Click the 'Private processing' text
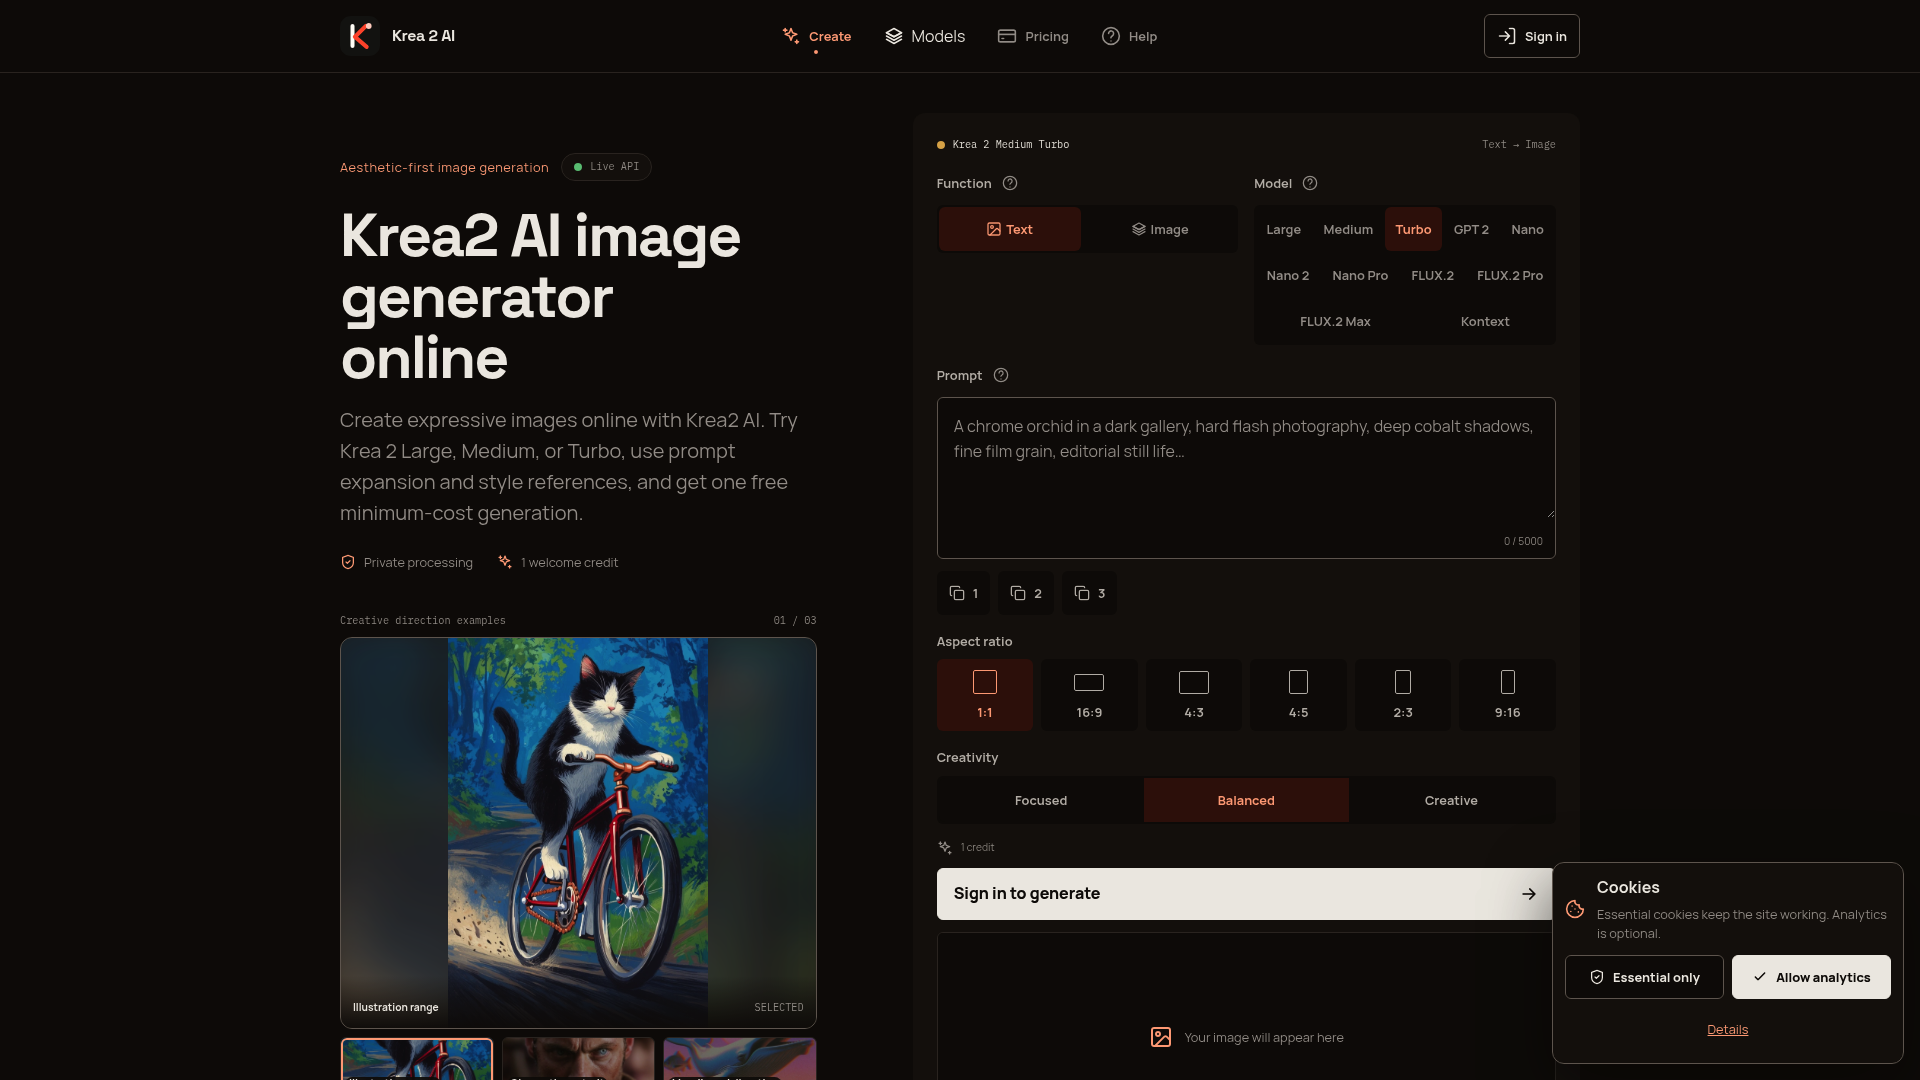Screen dimensions: 1920x1080 (x=418, y=562)
